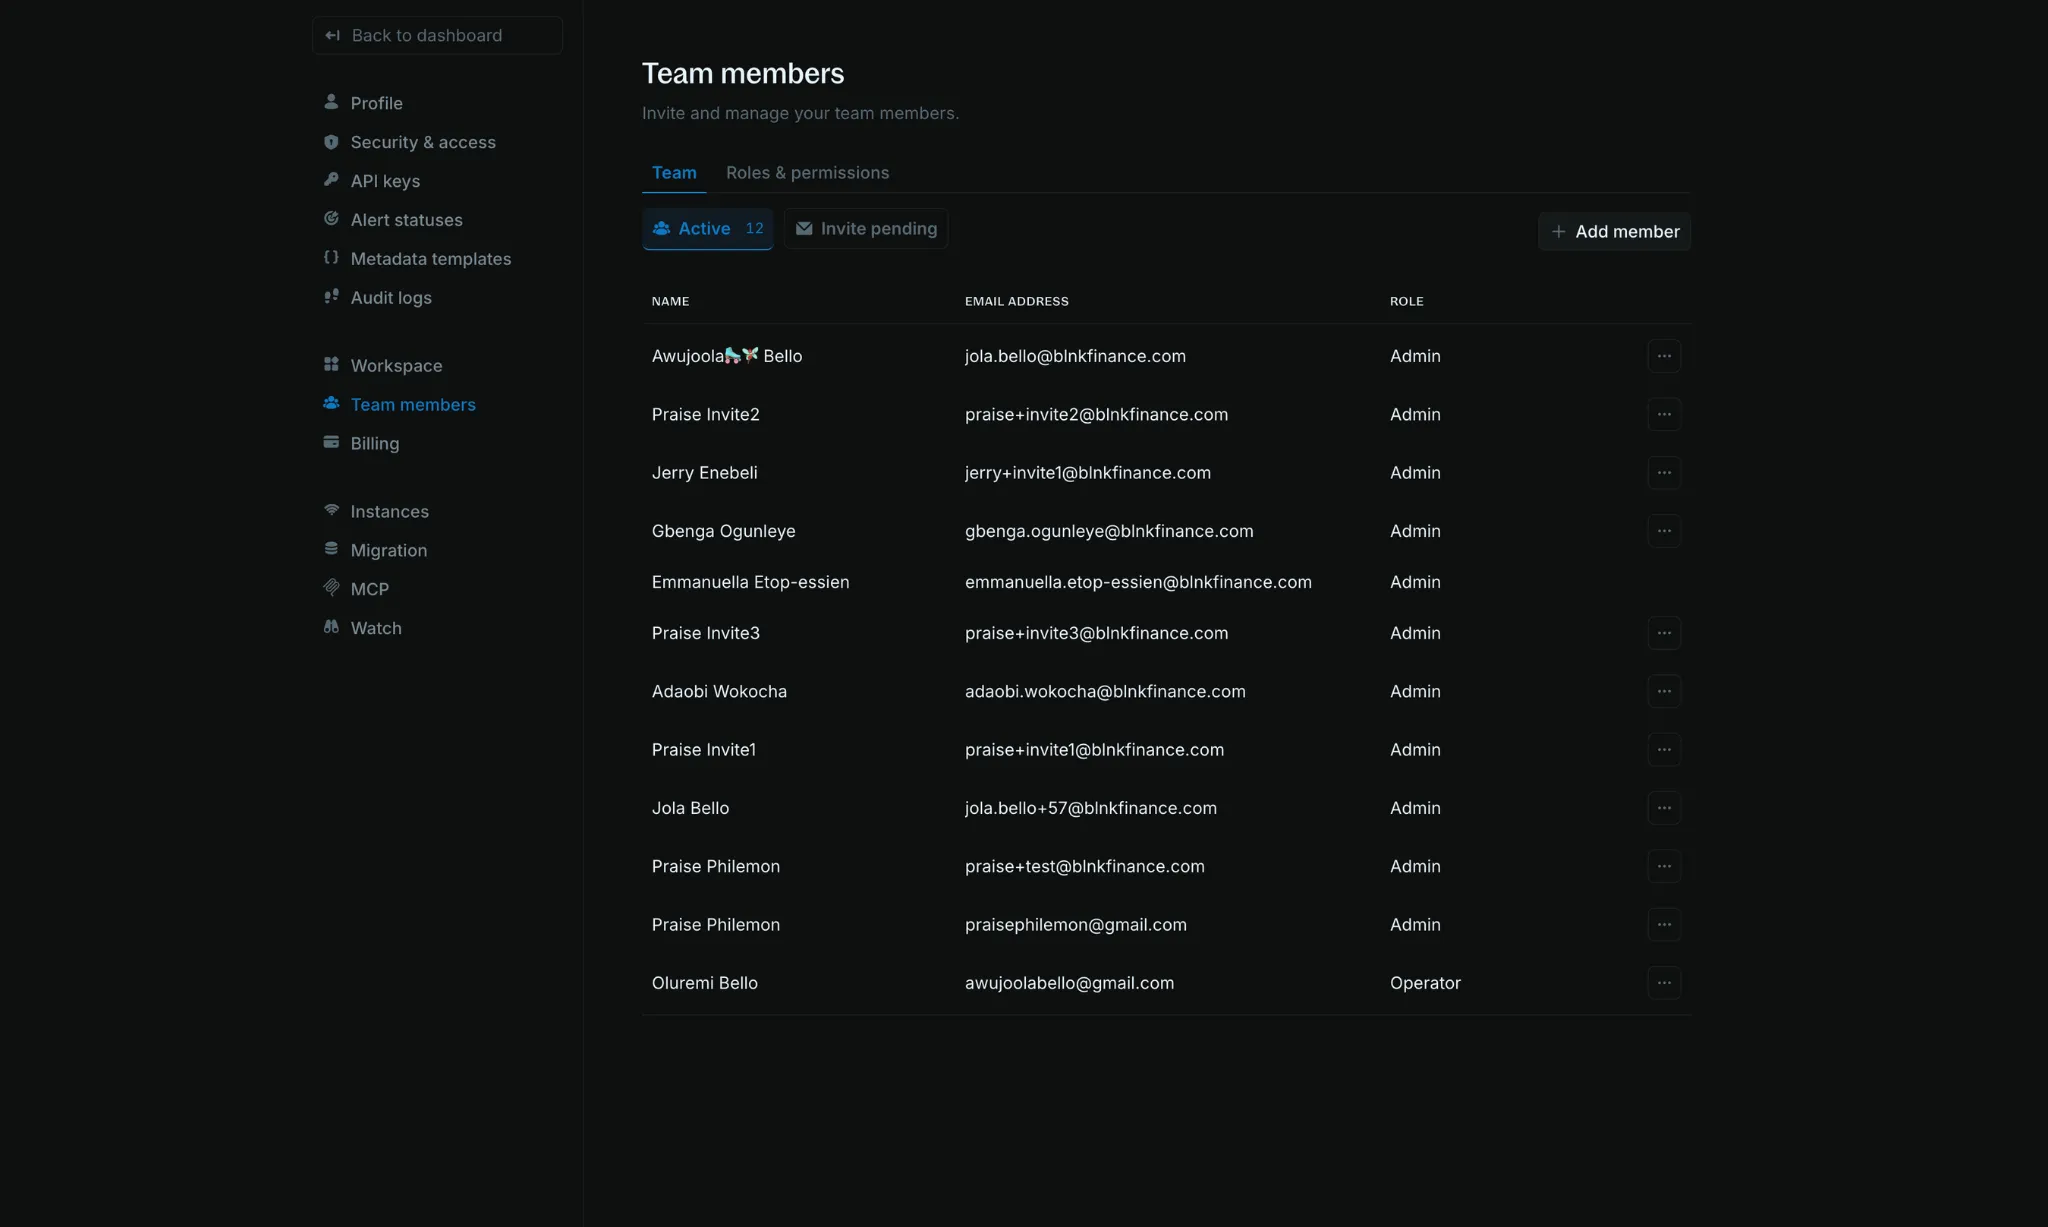Open the API keys key icon
Screen dimensions: 2048x1227
pyautogui.click(x=331, y=180)
